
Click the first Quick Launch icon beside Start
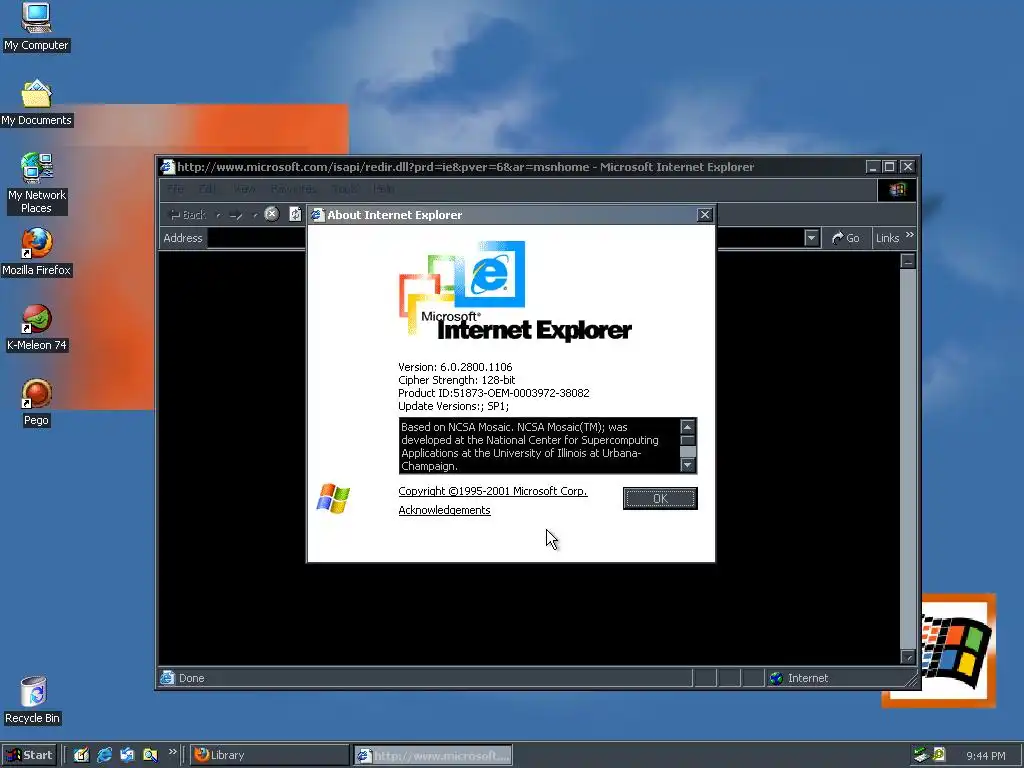coord(81,755)
